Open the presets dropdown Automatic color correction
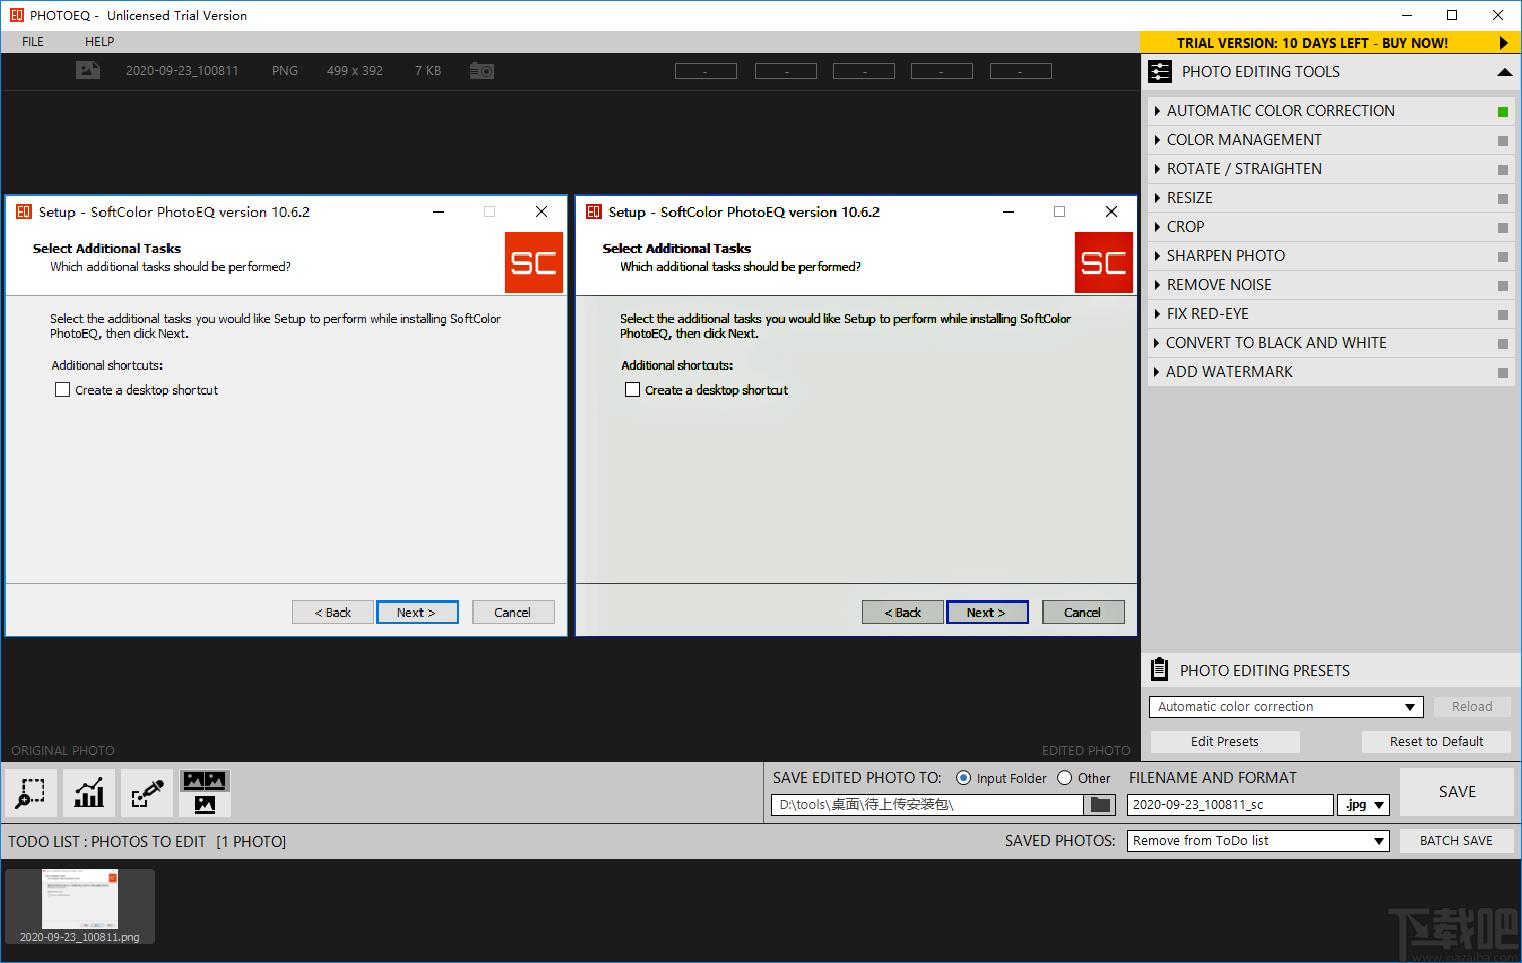This screenshot has width=1522, height=963. (x=1286, y=707)
